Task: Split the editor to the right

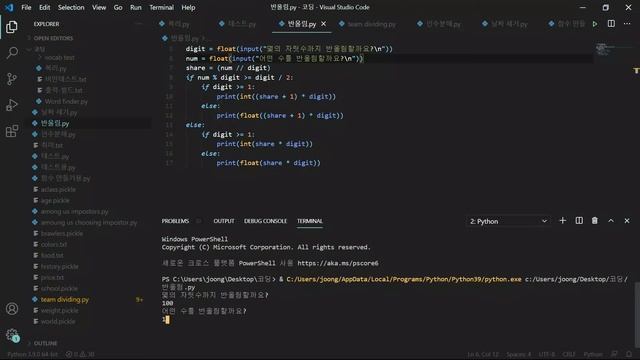Action: 611,24
